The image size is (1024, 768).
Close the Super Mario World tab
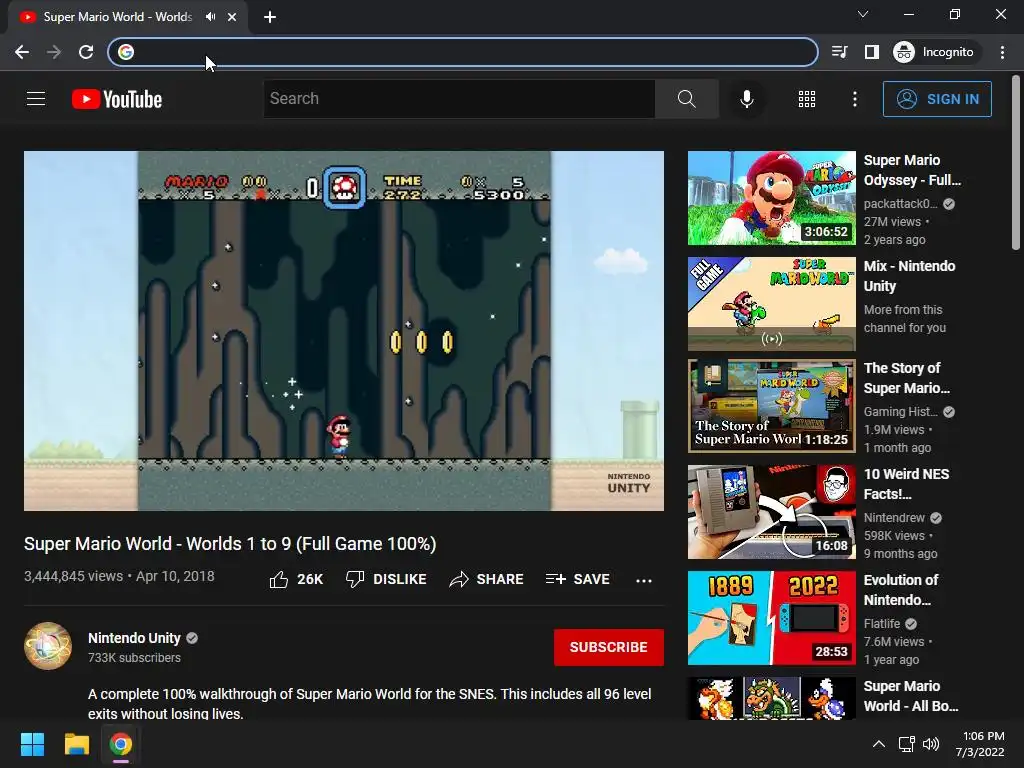click(232, 17)
